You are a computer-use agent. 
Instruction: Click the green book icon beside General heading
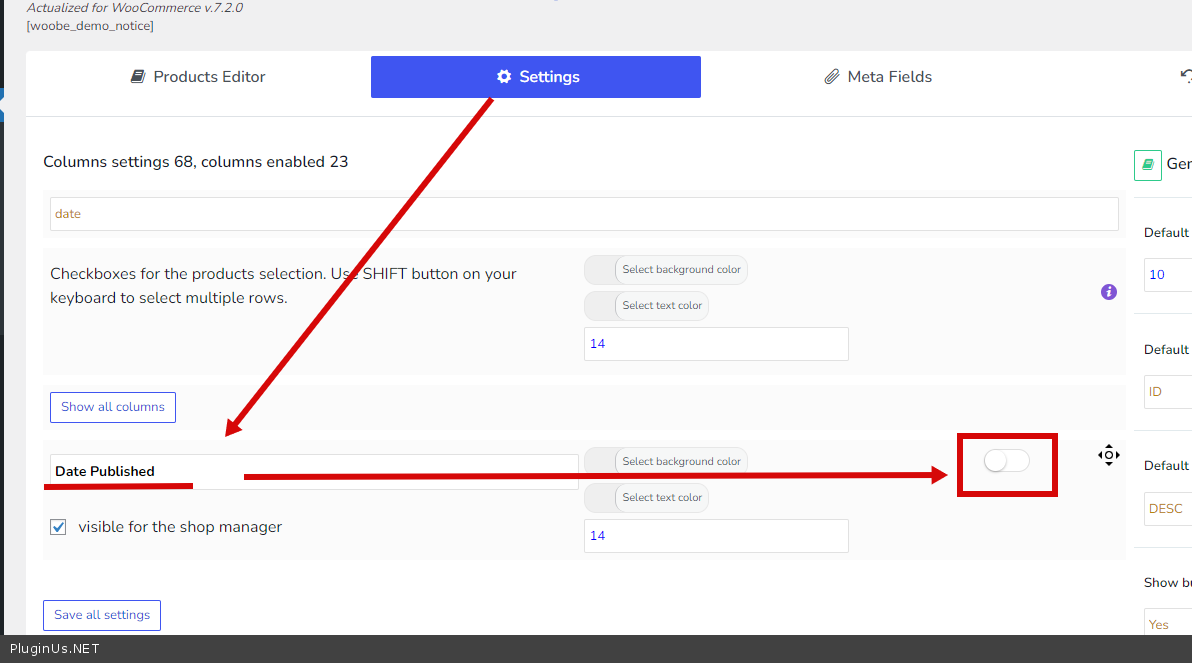pyautogui.click(x=1147, y=165)
